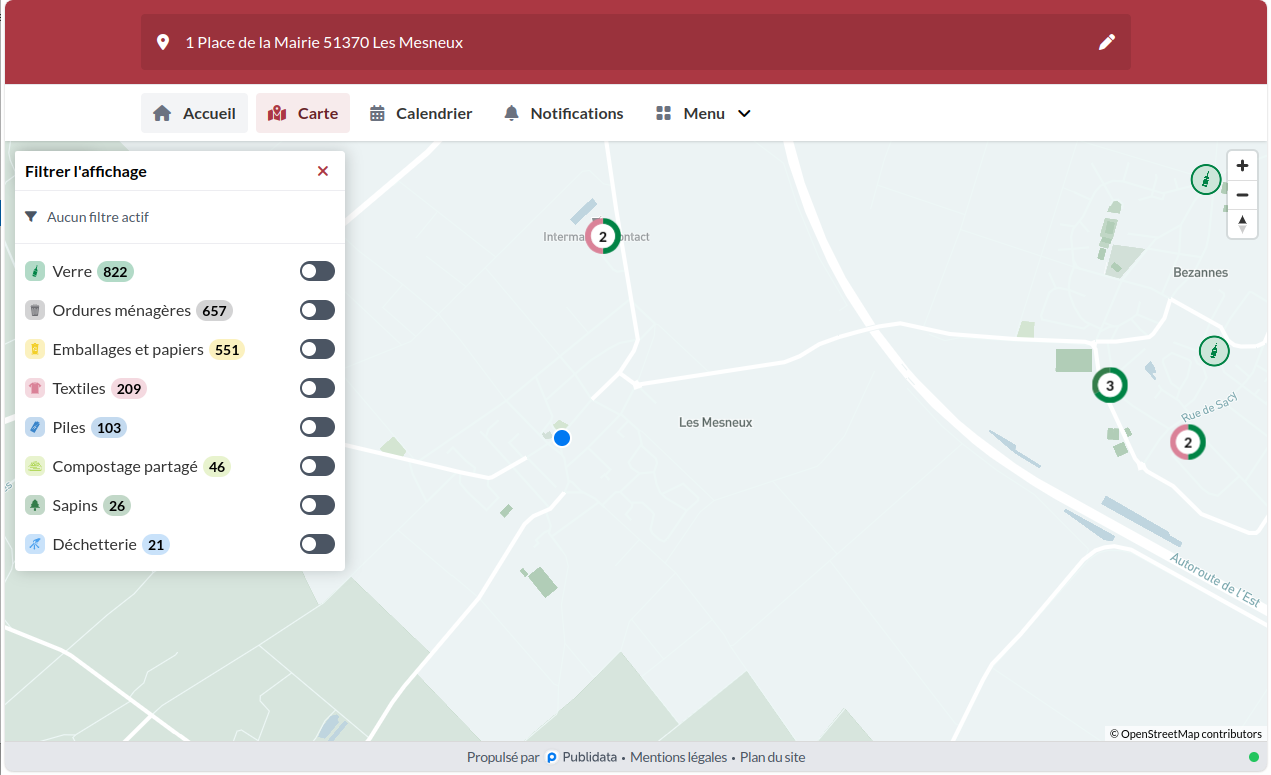Reset map bearing with compass button
This screenshot has width=1271, height=775.
click(1242, 224)
